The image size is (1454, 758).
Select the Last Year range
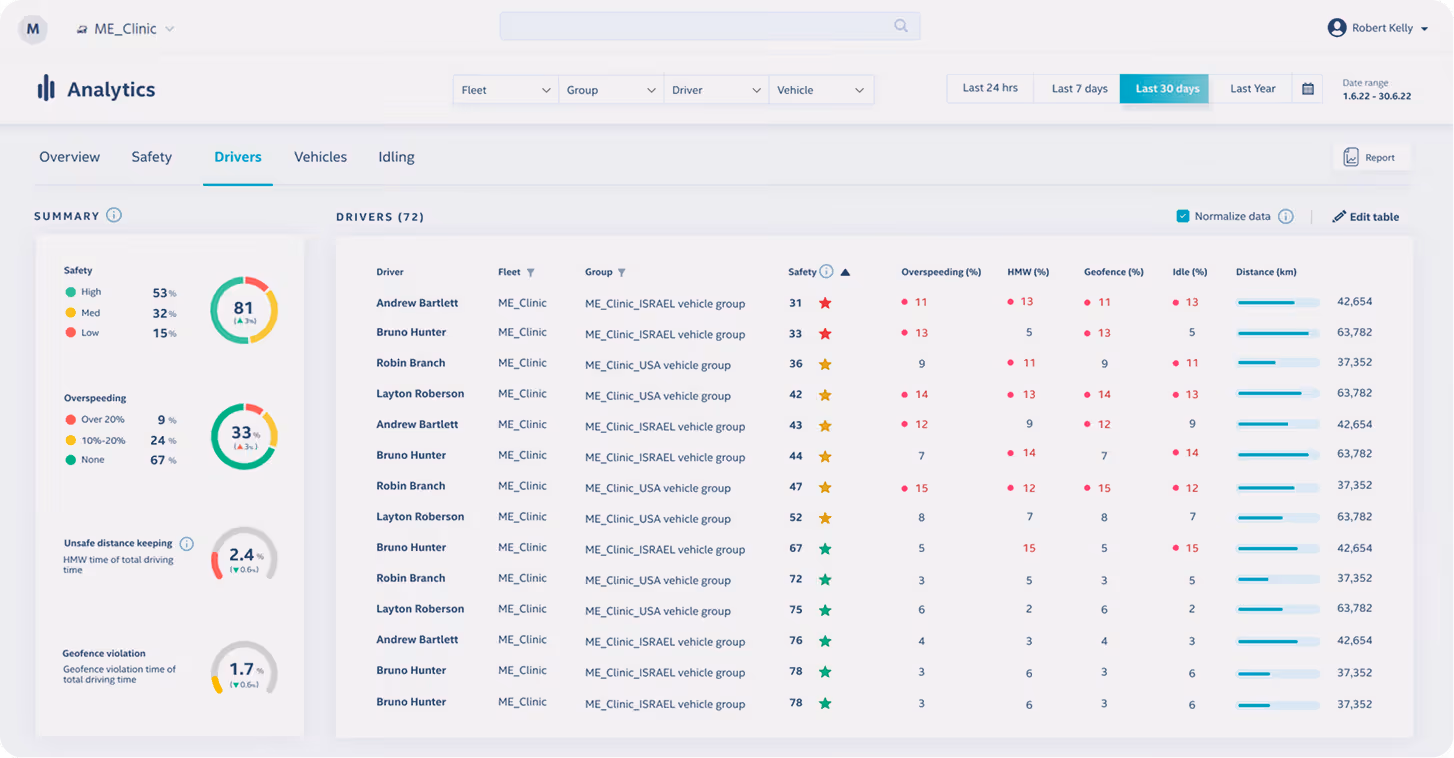1252,89
